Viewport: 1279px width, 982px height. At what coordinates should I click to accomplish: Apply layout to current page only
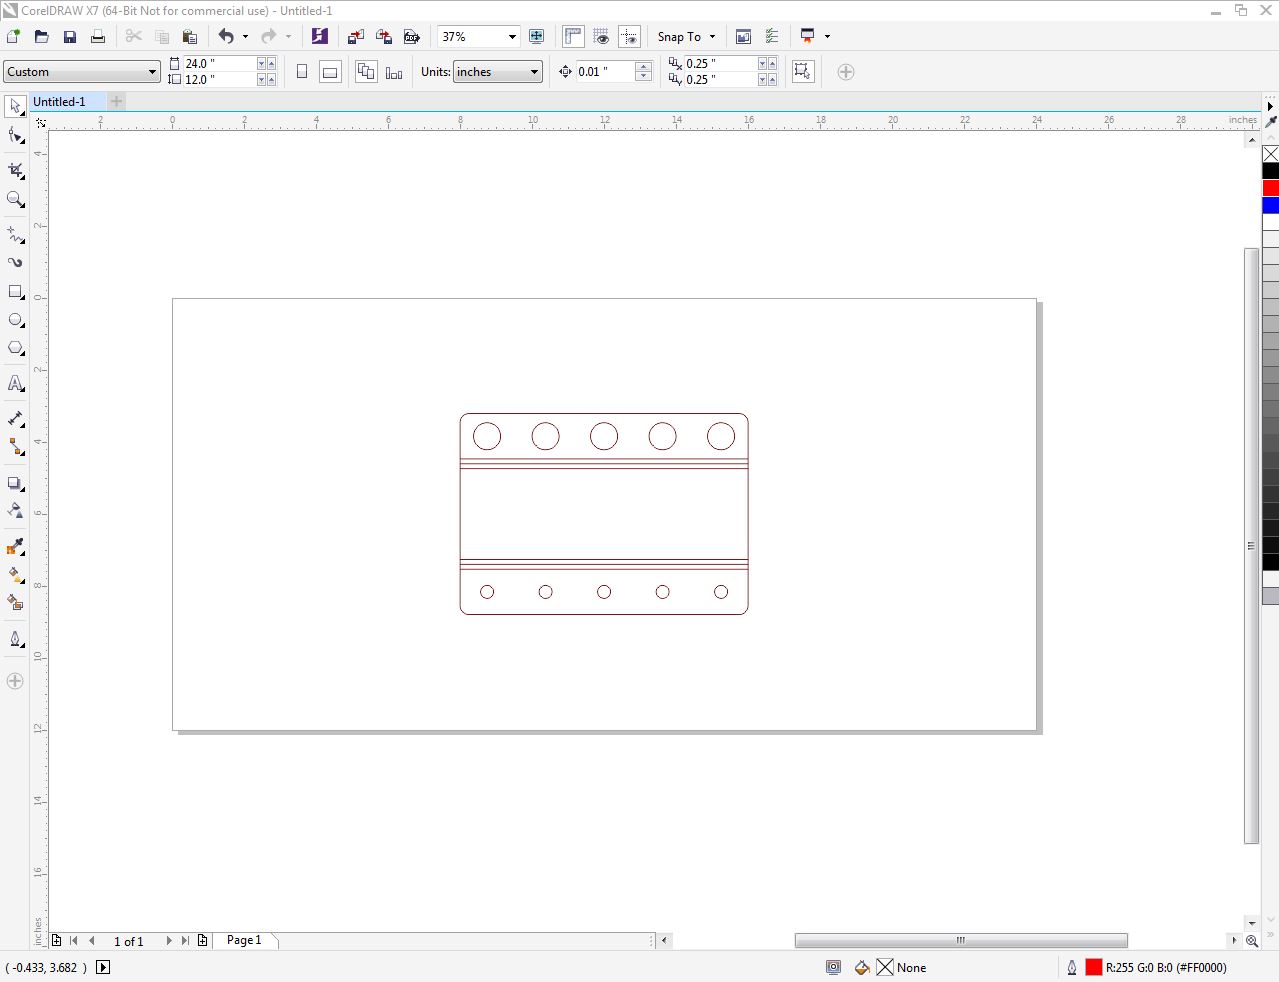[x=394, y=72]
